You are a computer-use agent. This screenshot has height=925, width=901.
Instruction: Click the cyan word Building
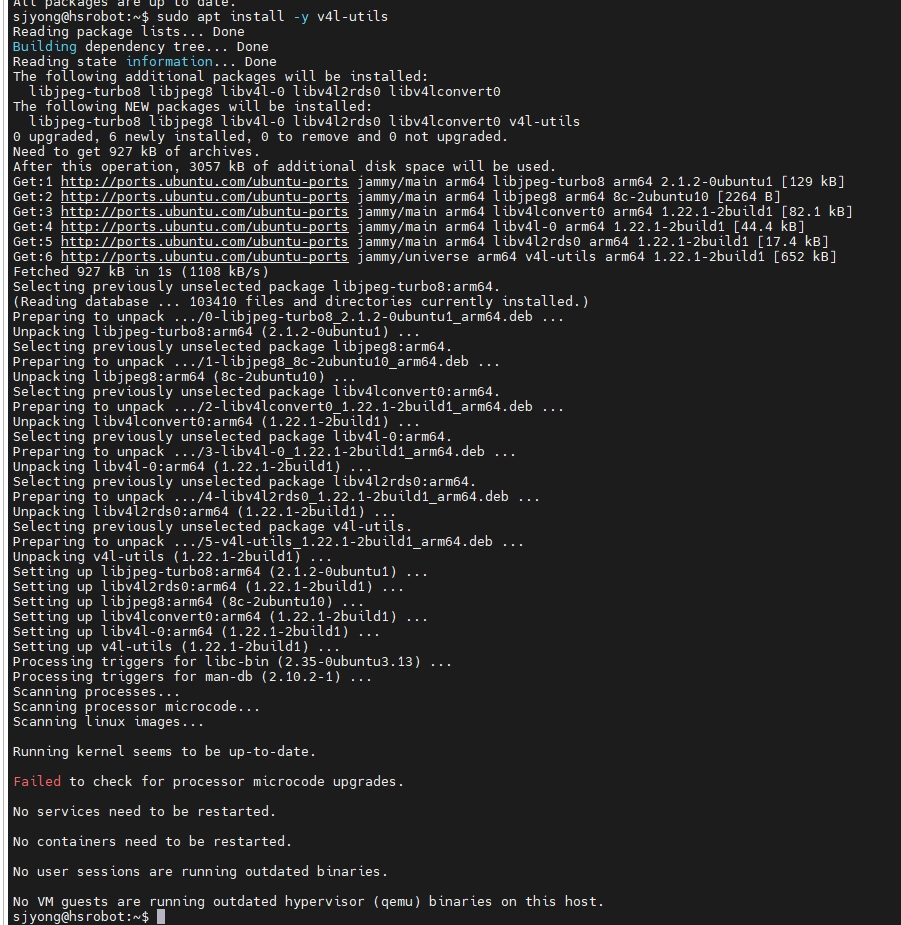click(45, 47)
